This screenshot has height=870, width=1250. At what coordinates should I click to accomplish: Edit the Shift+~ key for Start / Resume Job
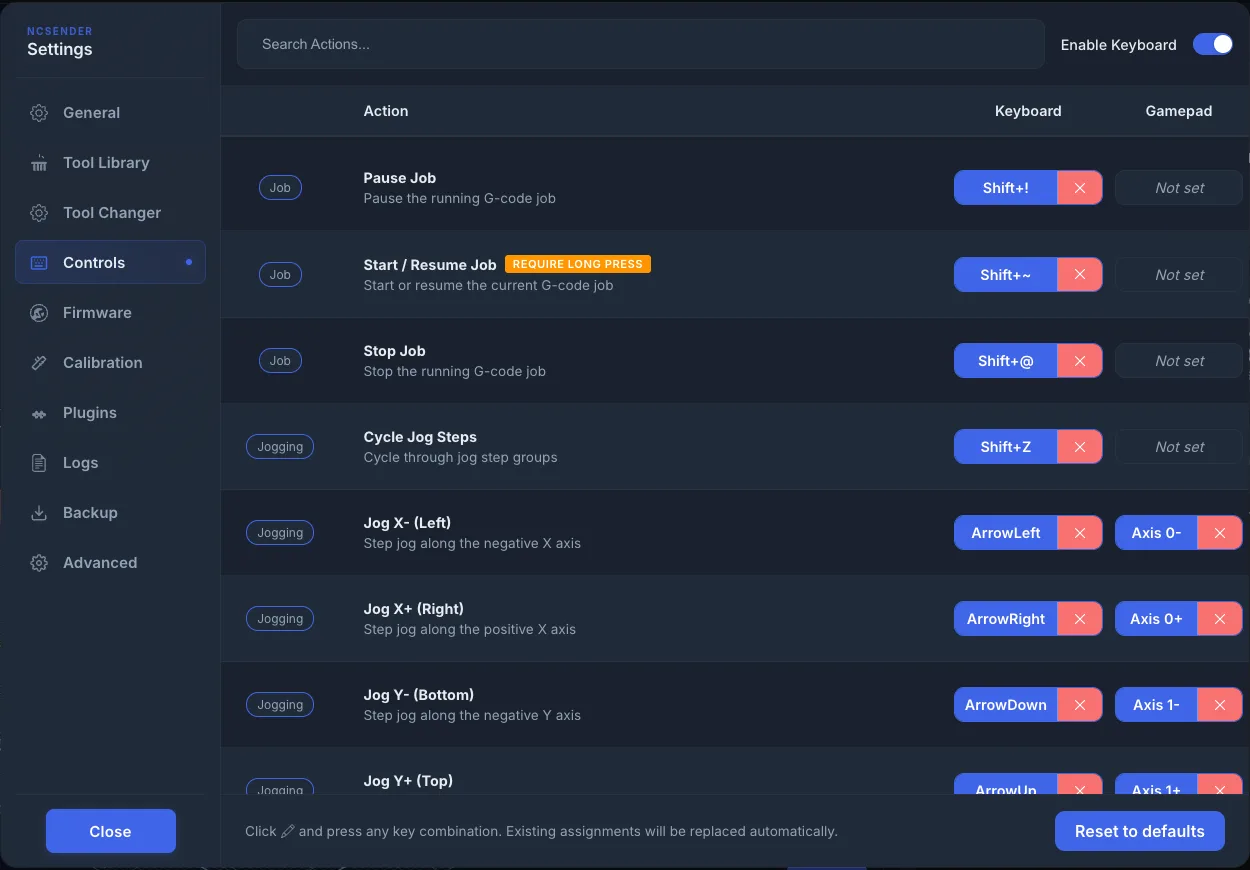(1005, 275)
